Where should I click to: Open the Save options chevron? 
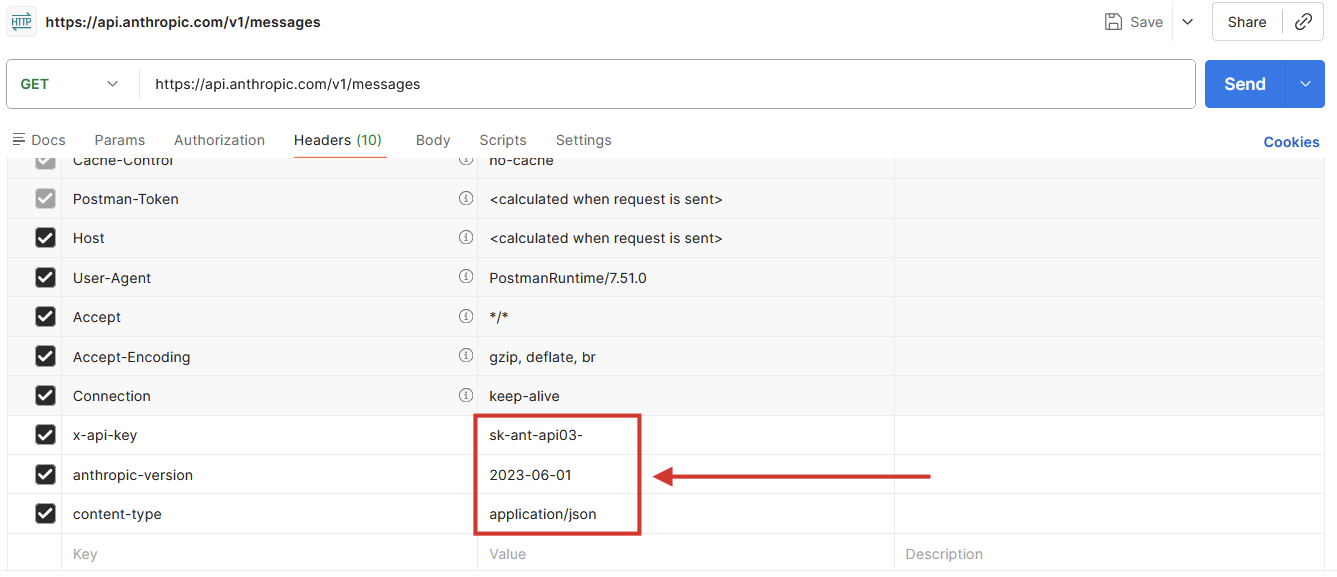click(1187, 21)
